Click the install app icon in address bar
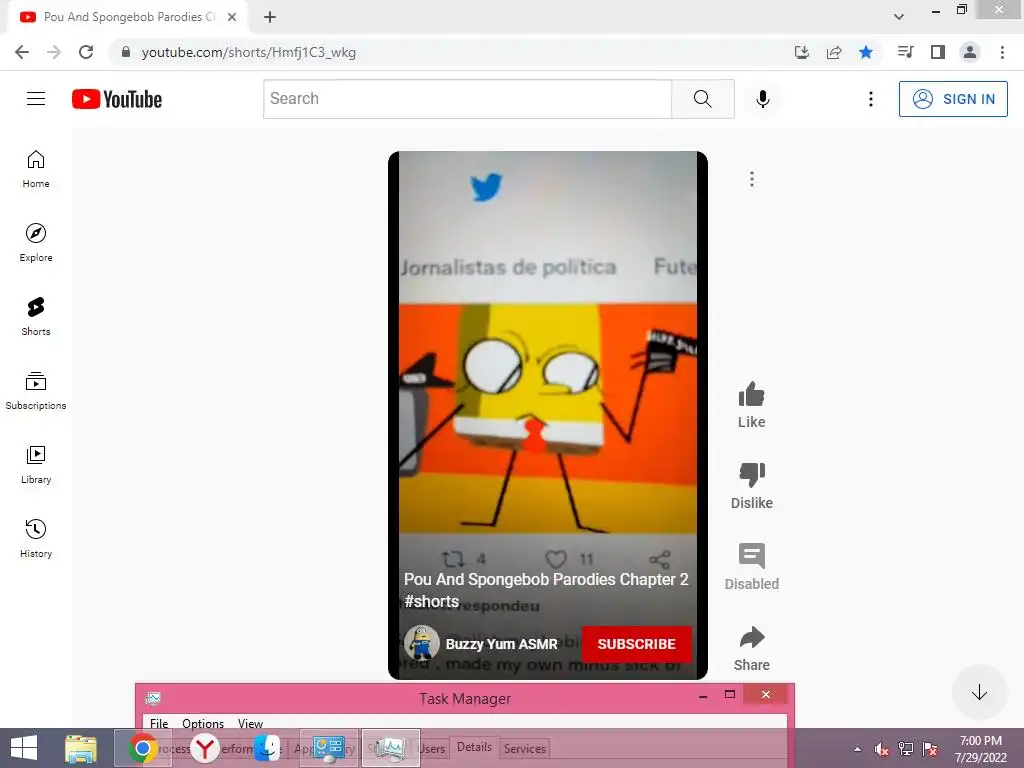This screenshot has width=1024, height=768. coord(801,52)
